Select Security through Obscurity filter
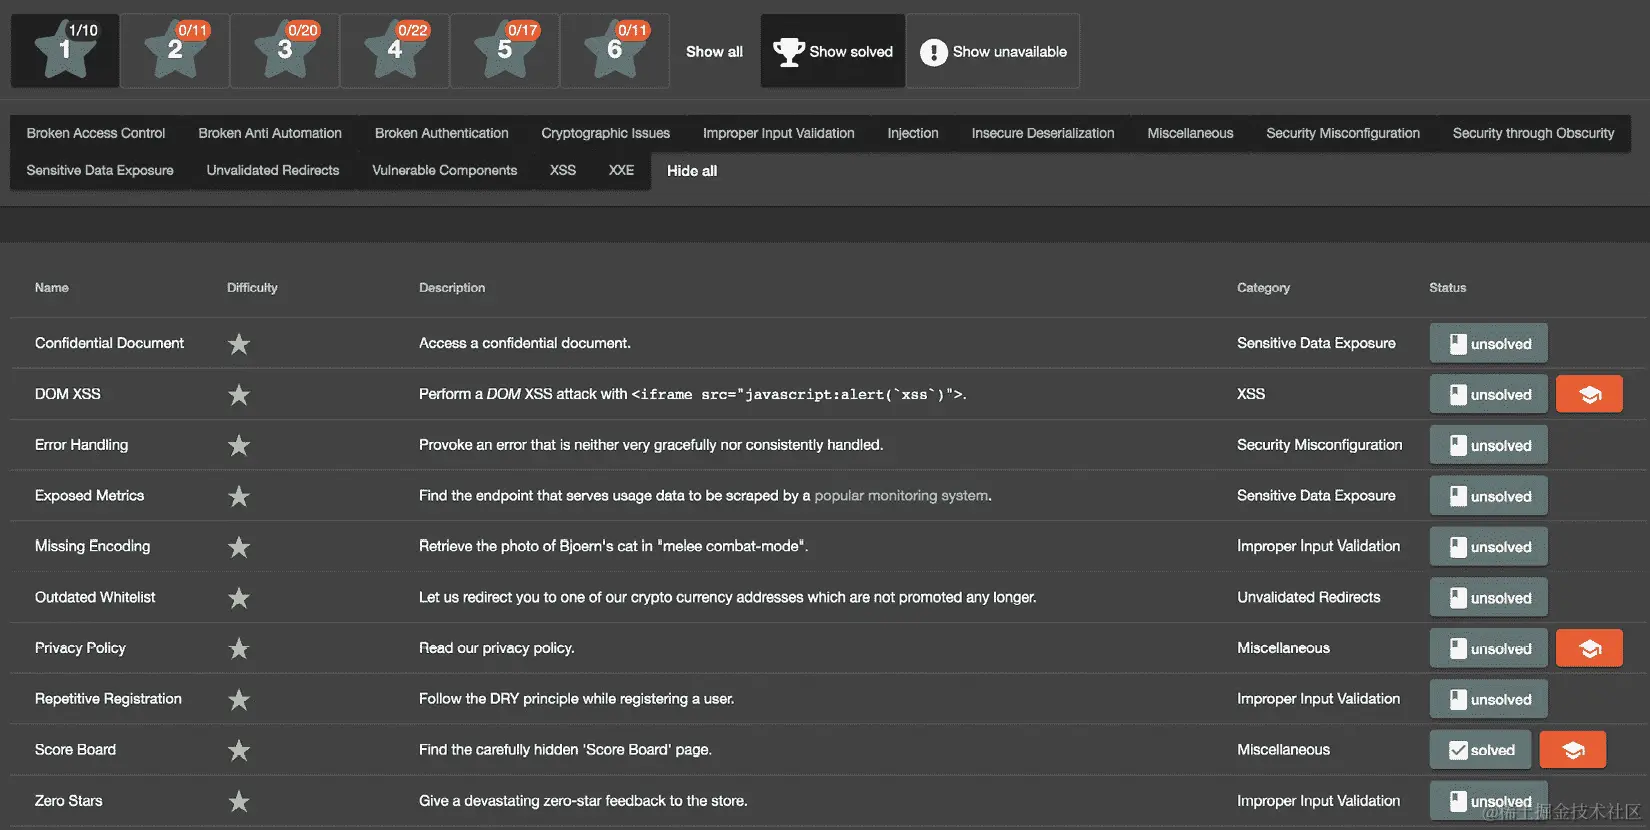Viewport: 1650px width, 830px height. click(x=1533, y=133)
